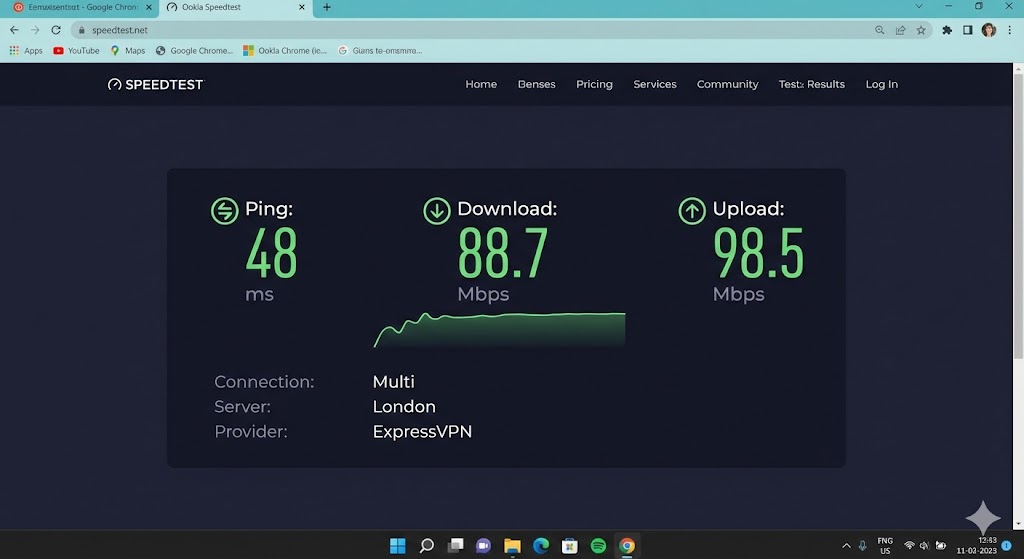Click the 48 ms ping value
Viewport: 1024px width, 559px height.
pos(272,253)
